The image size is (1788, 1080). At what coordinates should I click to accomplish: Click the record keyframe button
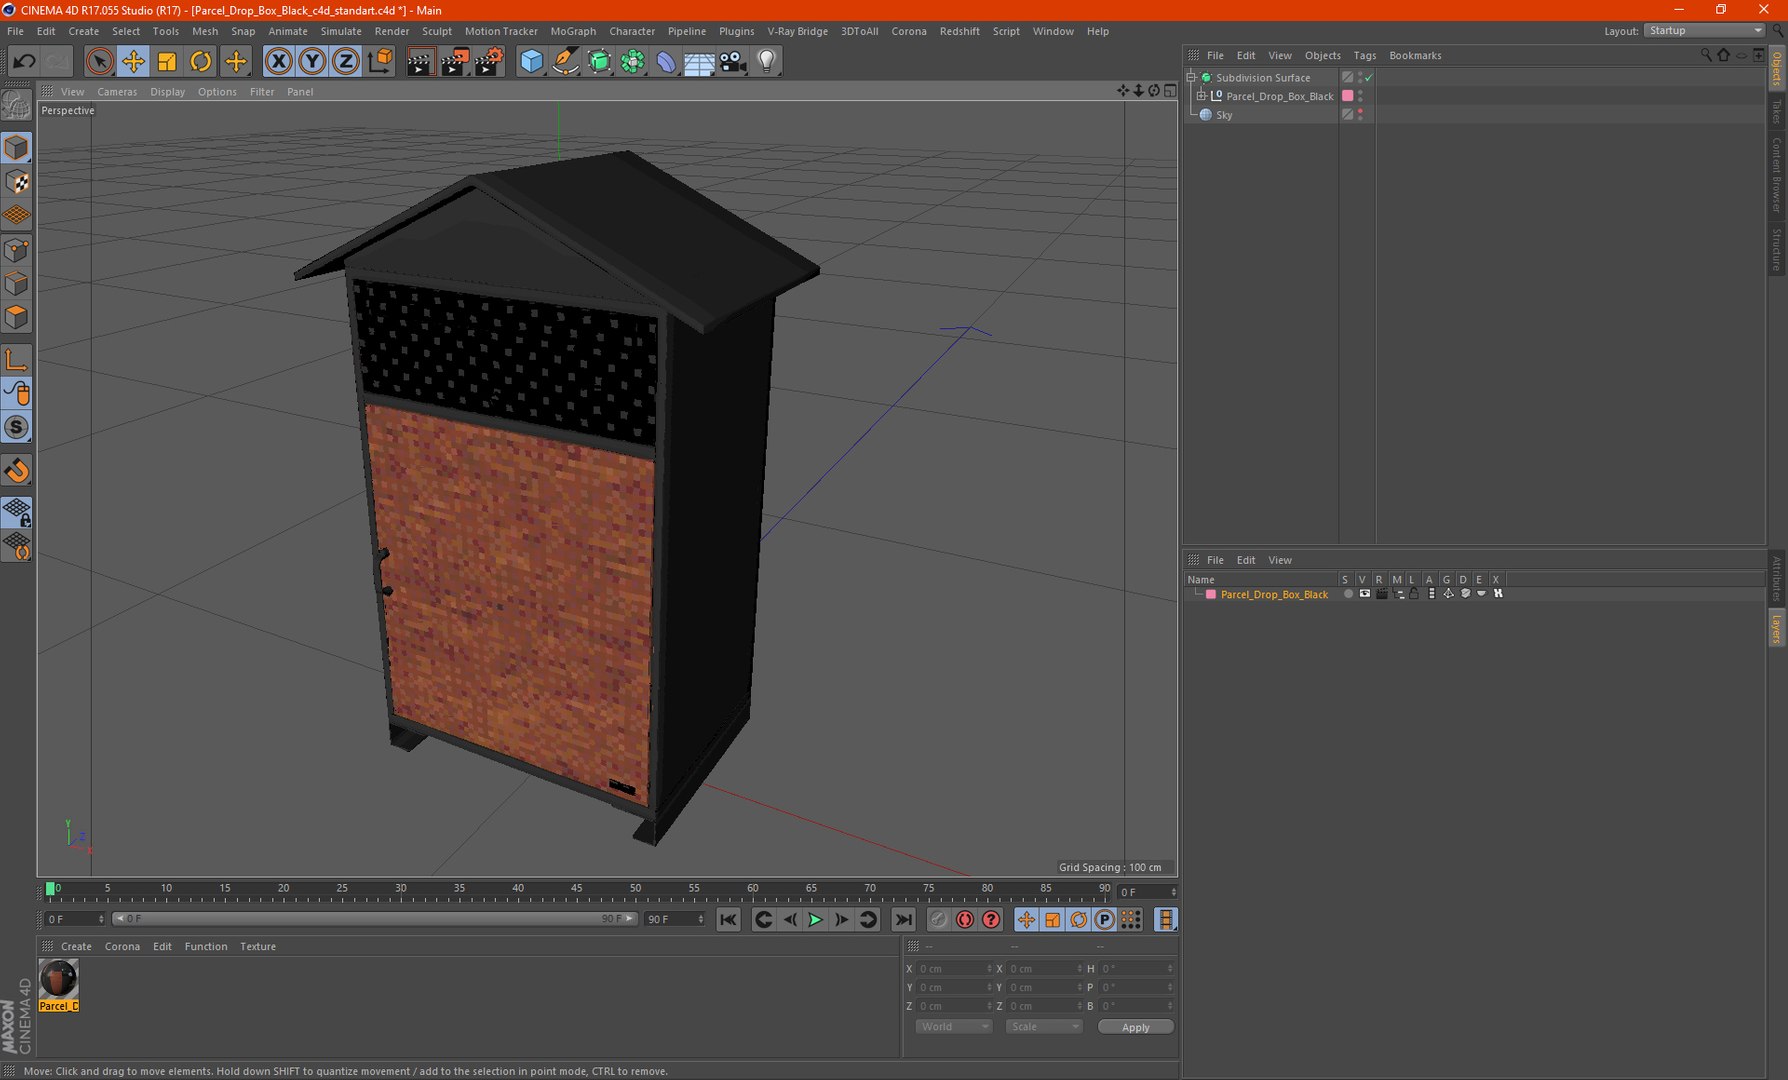tap(938, 920)
